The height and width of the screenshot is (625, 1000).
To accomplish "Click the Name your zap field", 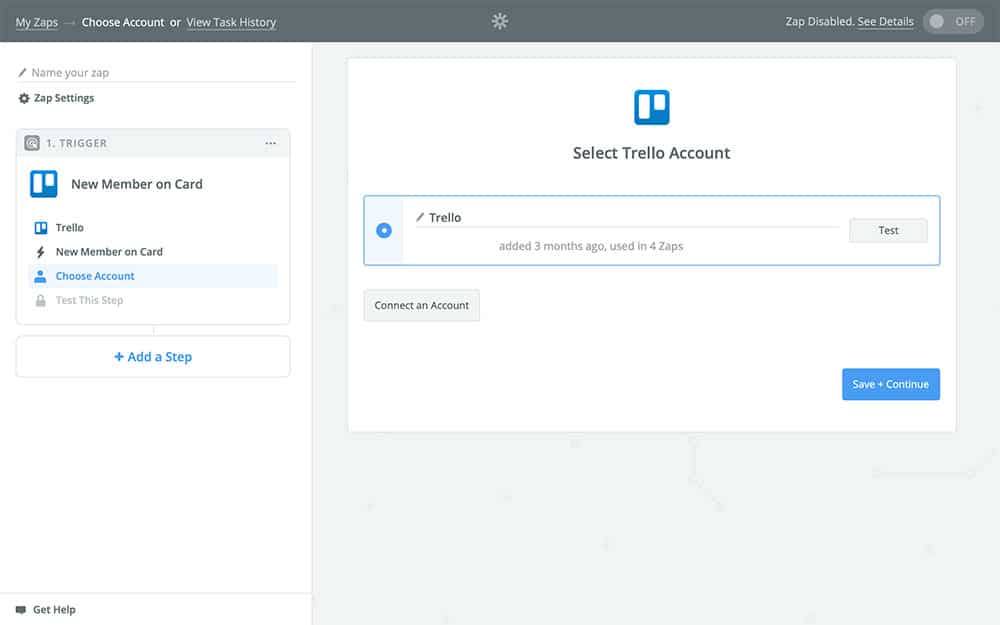I will point(160,73).
